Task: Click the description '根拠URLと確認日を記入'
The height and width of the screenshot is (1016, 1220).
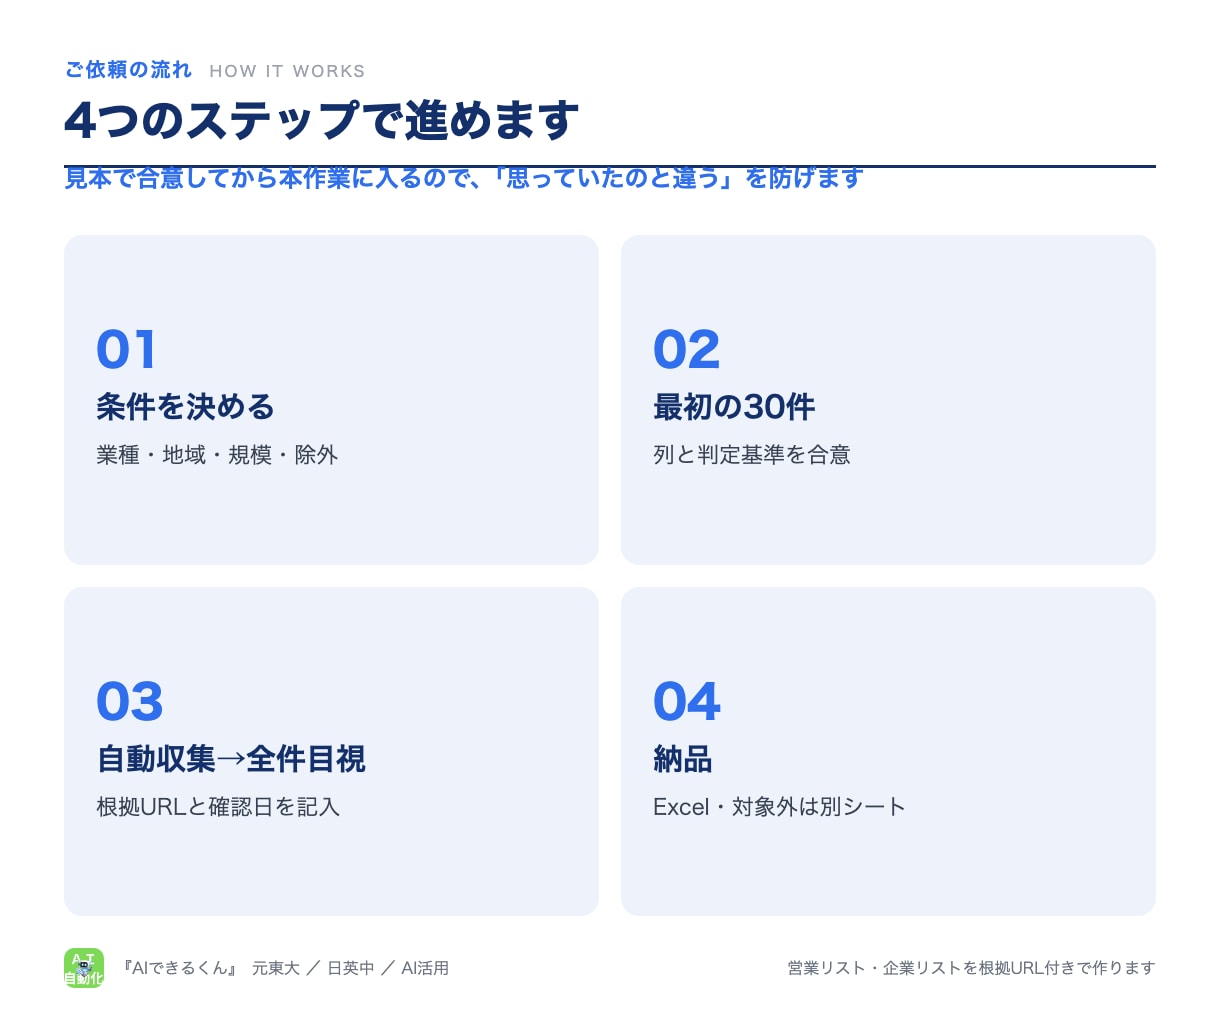Action: (218, 807)
